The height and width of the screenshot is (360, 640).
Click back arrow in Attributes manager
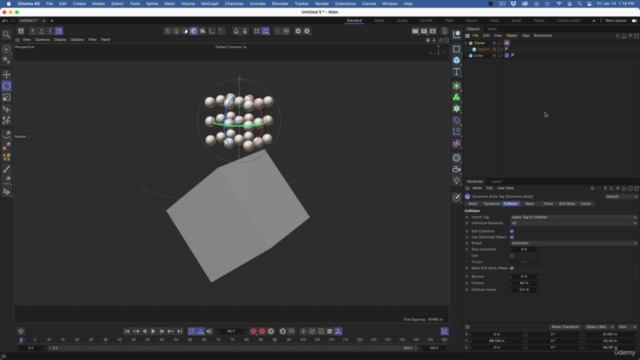593,189
